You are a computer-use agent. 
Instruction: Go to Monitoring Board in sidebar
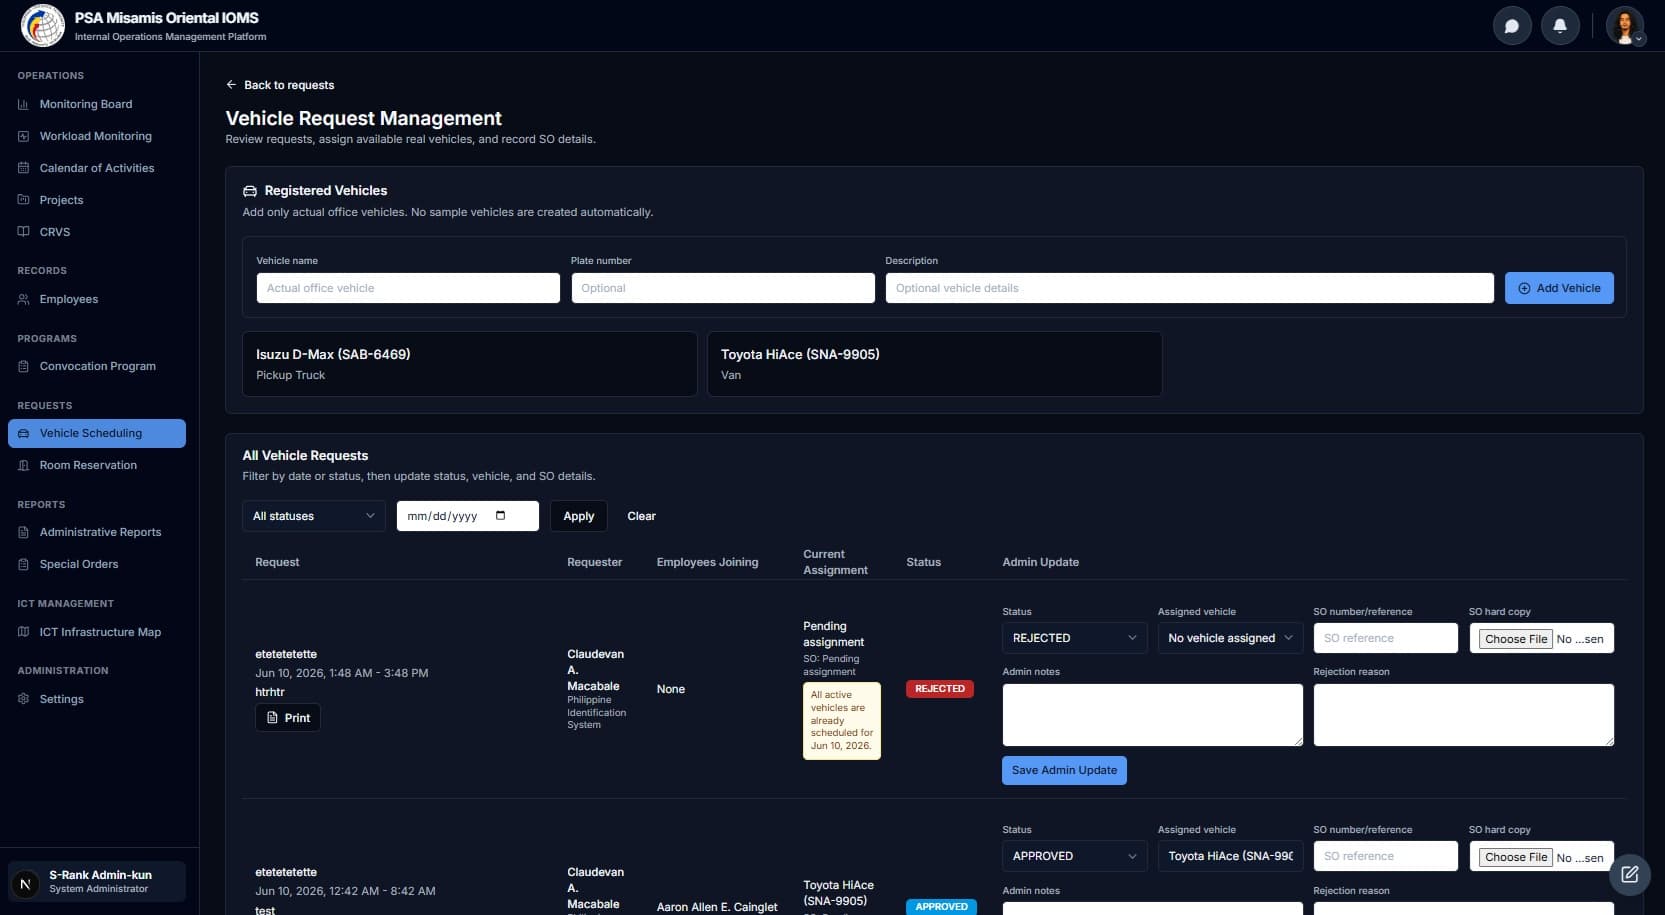[86, 104]
